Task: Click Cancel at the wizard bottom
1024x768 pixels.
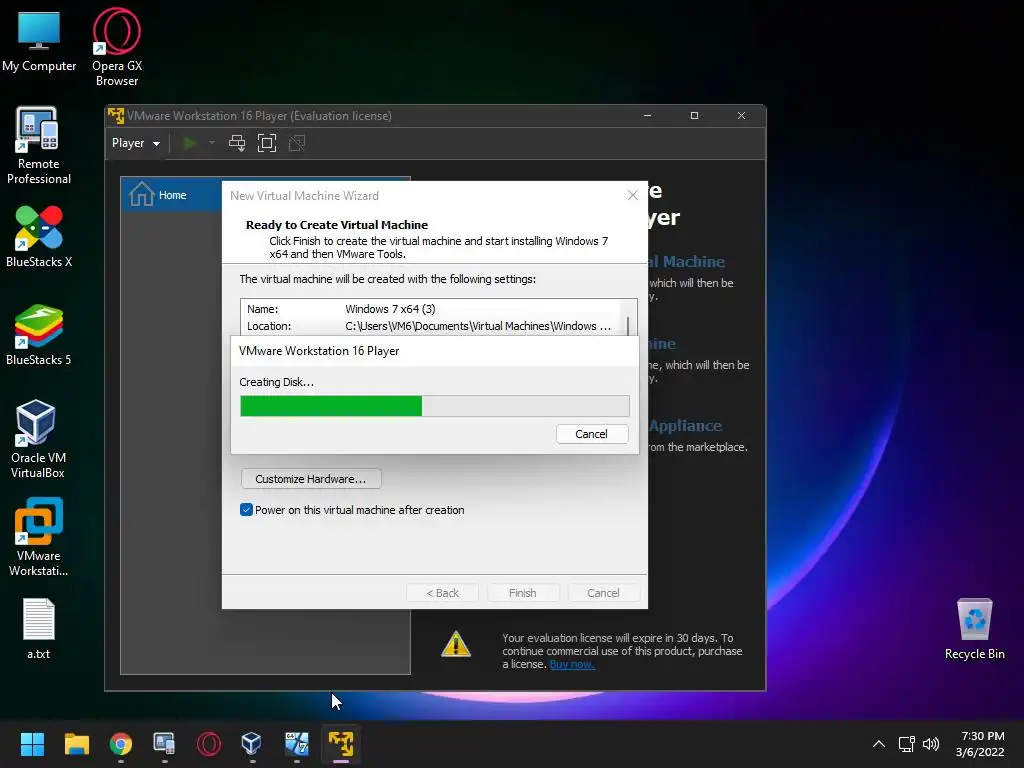Action: [x=603, y=592]
